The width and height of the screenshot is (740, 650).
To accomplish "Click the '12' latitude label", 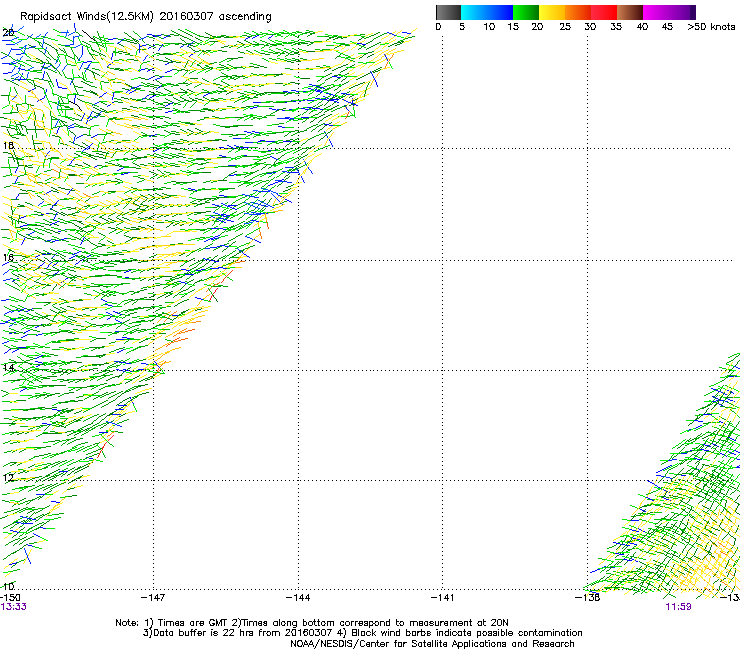I will click(x=8, y=478).
